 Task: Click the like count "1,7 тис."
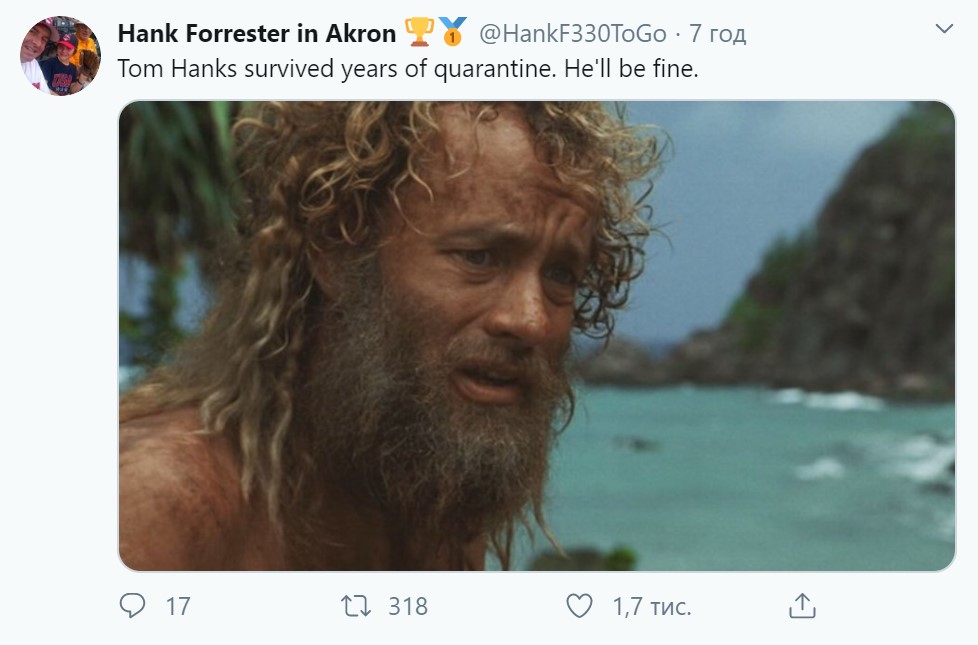tap(652, 606)
